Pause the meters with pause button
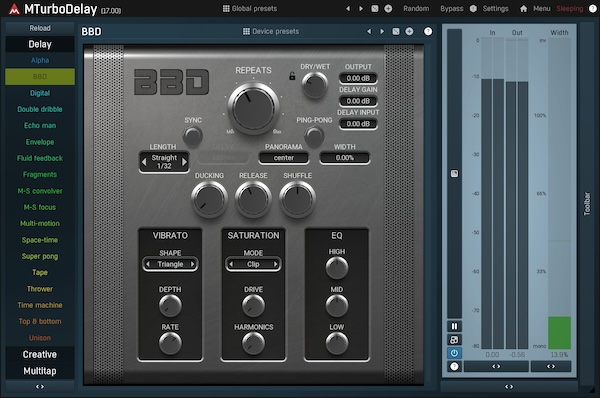 [x=454, y=326]
